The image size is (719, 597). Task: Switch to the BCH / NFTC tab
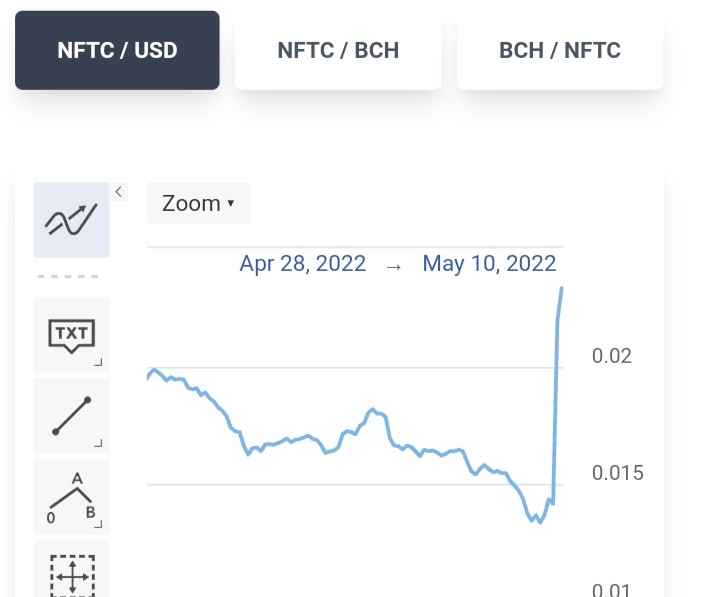560,50
